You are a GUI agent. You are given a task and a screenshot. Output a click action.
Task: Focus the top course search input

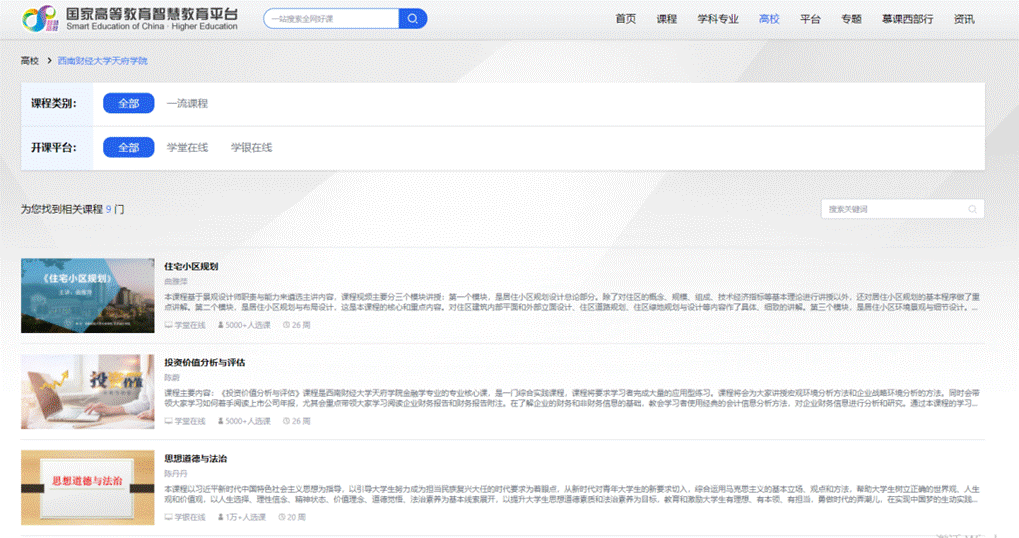point(330,19)
